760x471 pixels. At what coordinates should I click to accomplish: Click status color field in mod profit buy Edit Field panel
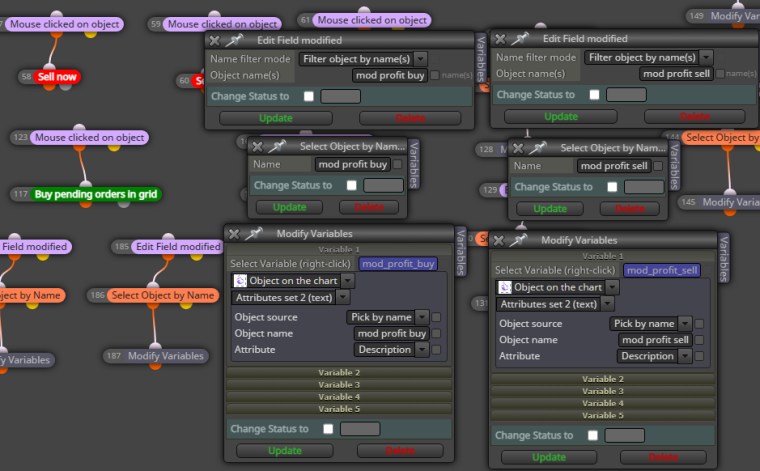341,96
